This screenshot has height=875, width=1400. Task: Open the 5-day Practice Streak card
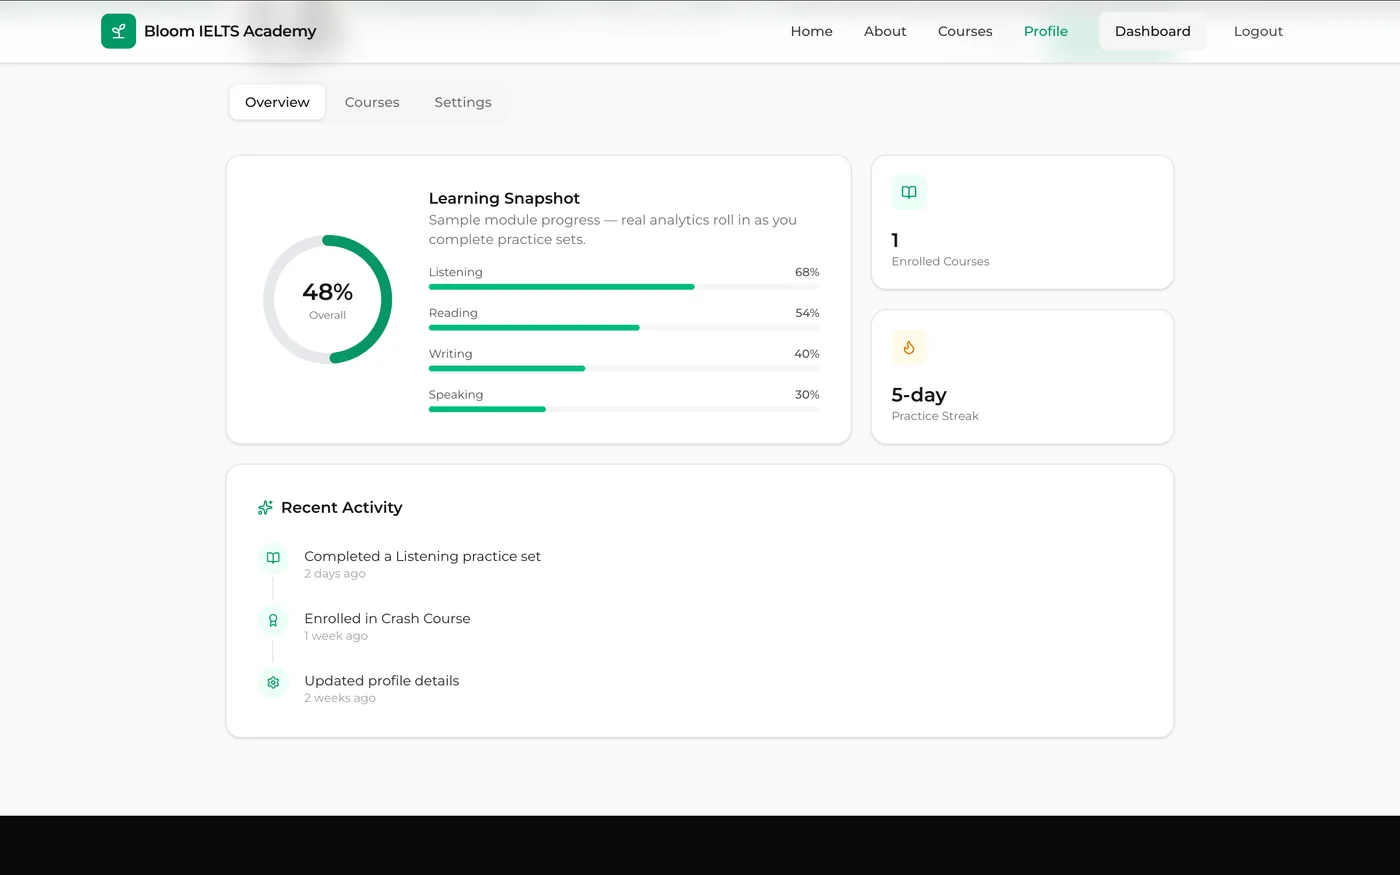click(1022, 377)
